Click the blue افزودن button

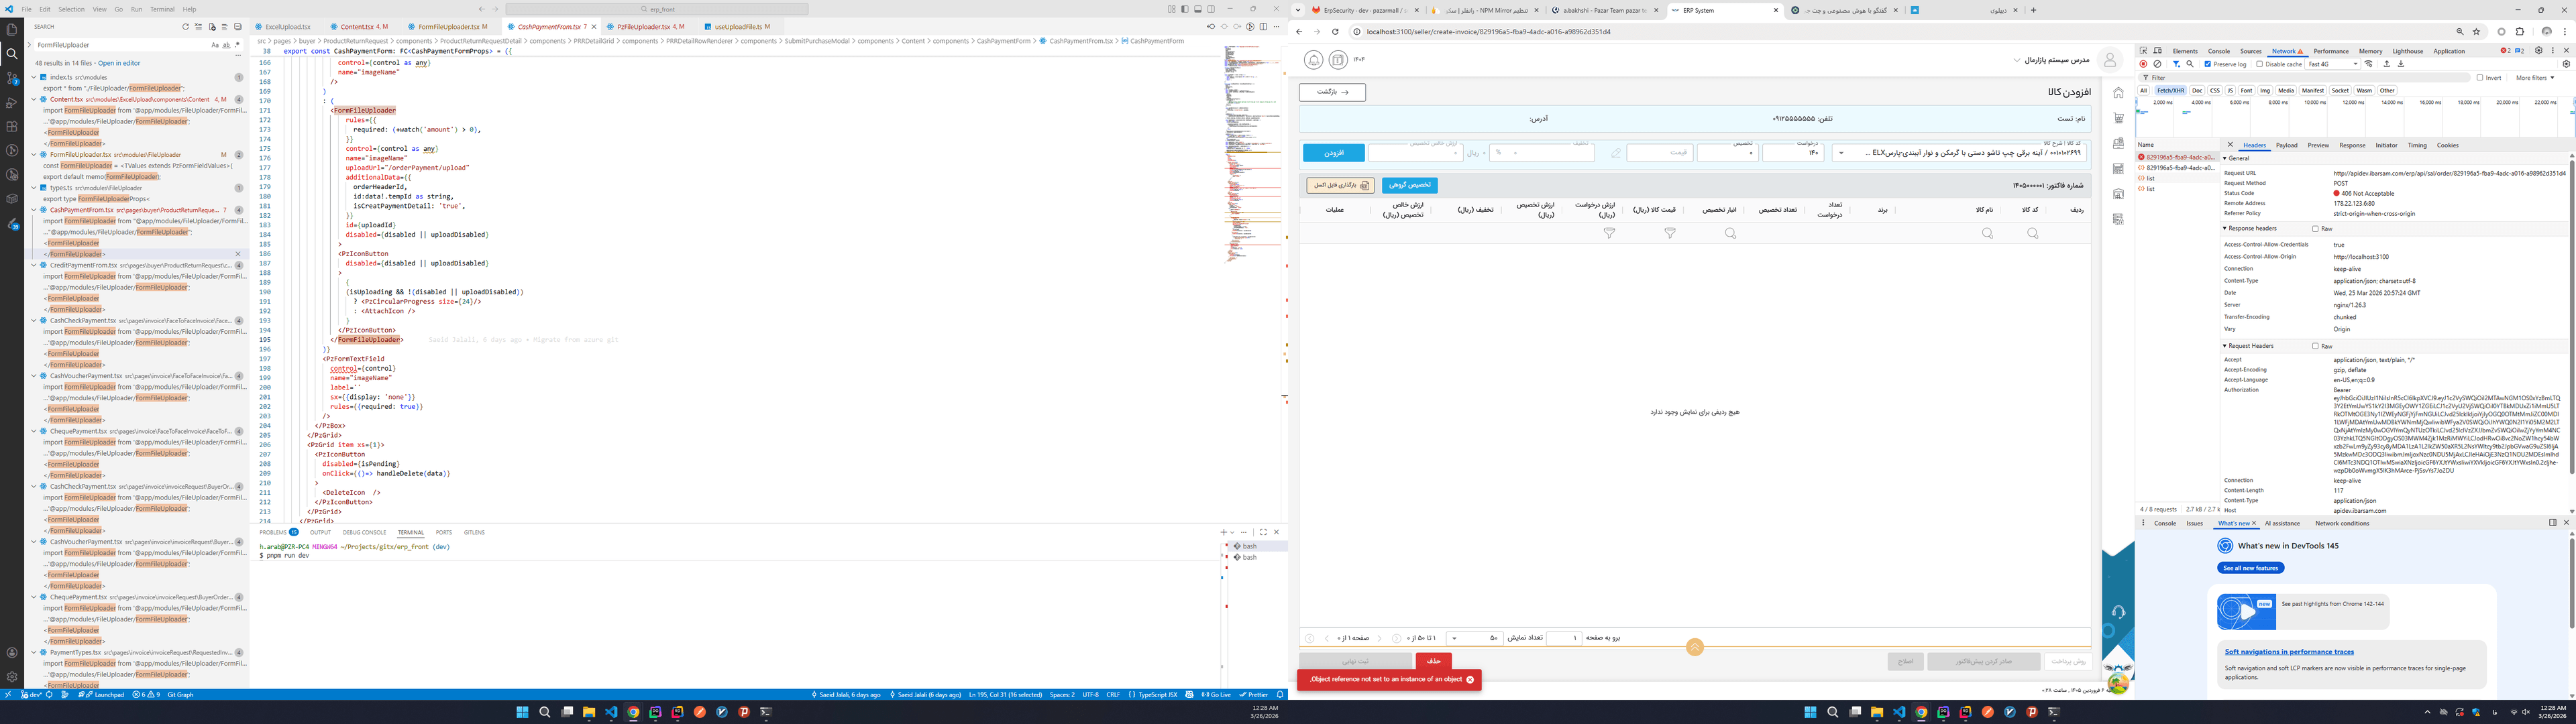pos(1333,153)
